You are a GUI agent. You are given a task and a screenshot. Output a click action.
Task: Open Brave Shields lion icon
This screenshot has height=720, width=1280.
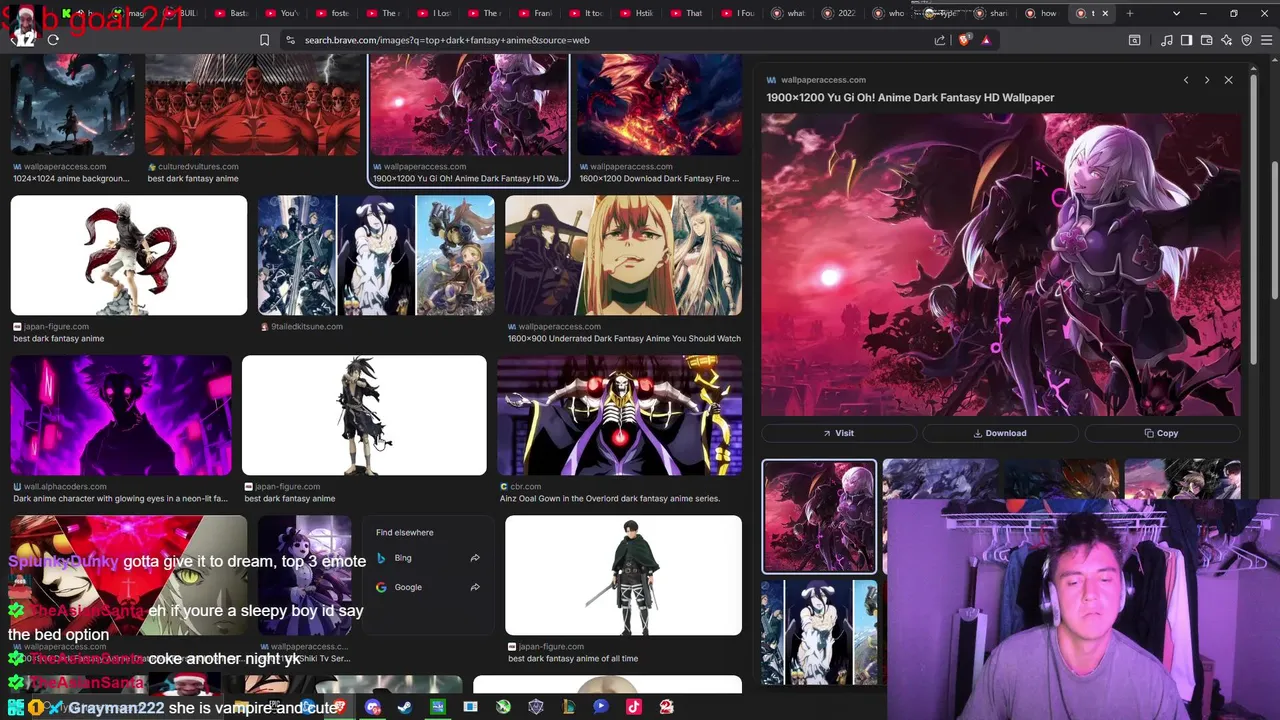(x=964, y=40)
